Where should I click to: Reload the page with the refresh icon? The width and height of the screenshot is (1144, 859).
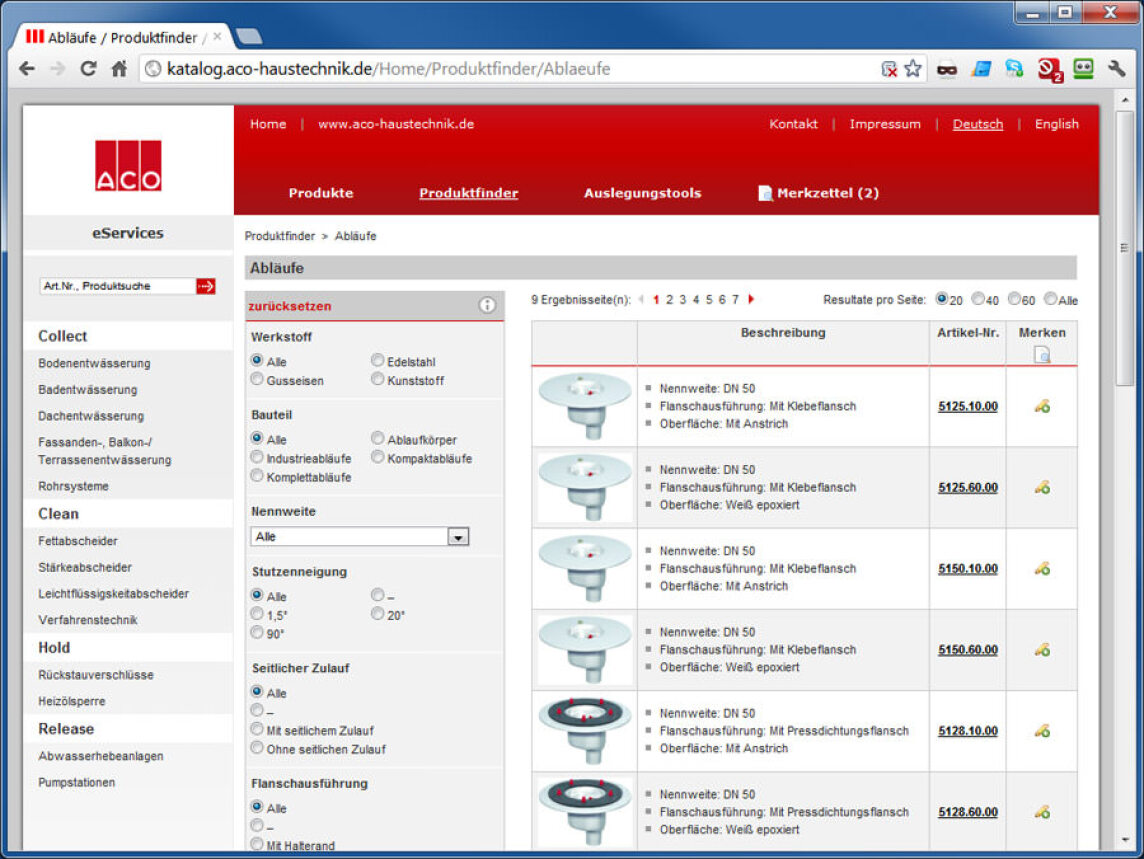88,69
